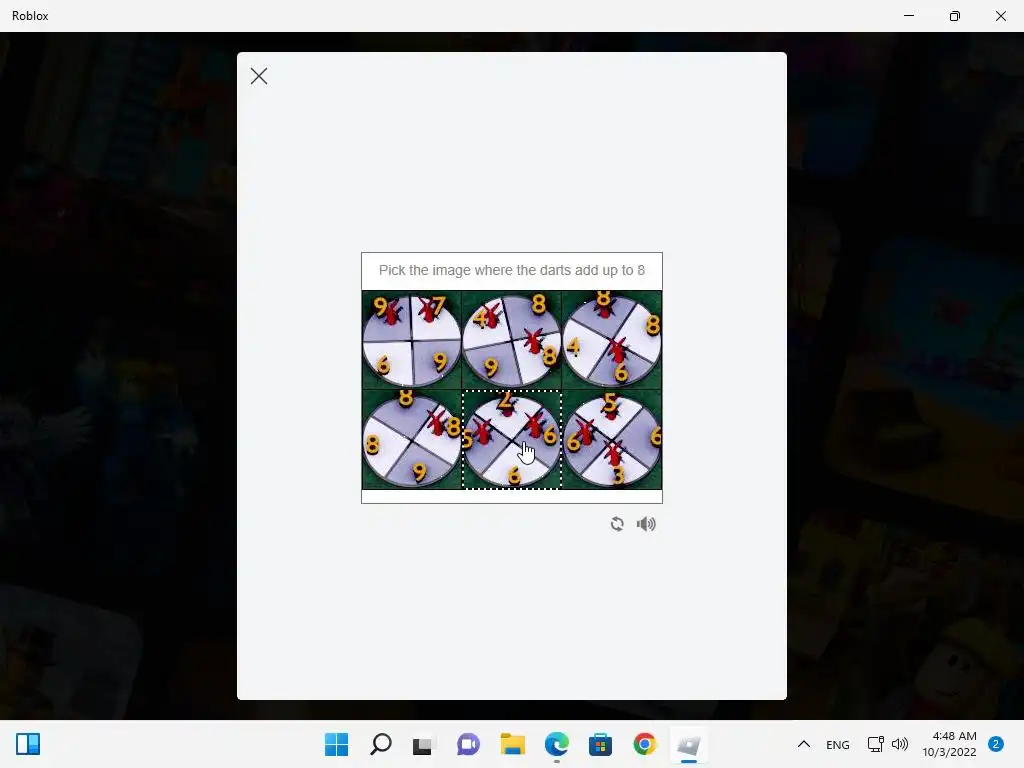Open Task View on the taskbar
Viewport: 1024px width, 768px height.
[424, 744]
